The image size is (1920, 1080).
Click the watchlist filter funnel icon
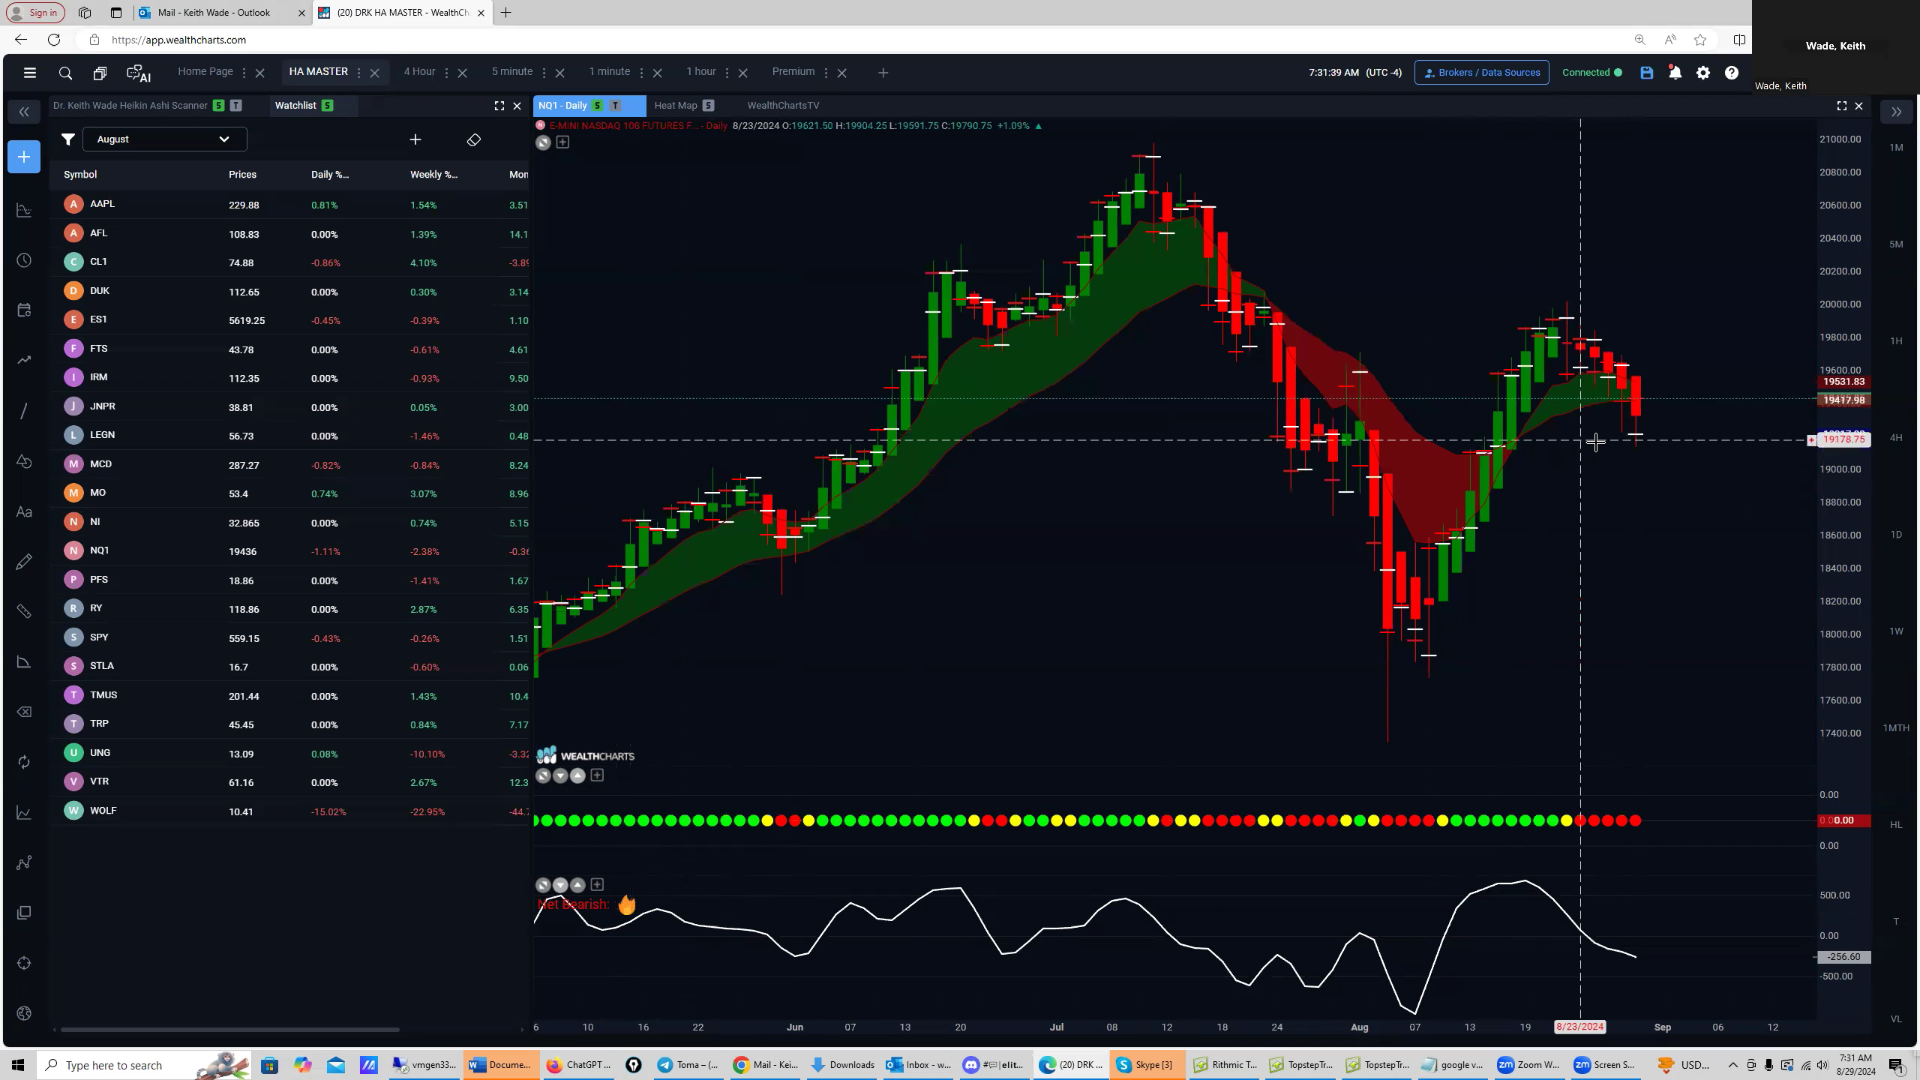point(68,140)
